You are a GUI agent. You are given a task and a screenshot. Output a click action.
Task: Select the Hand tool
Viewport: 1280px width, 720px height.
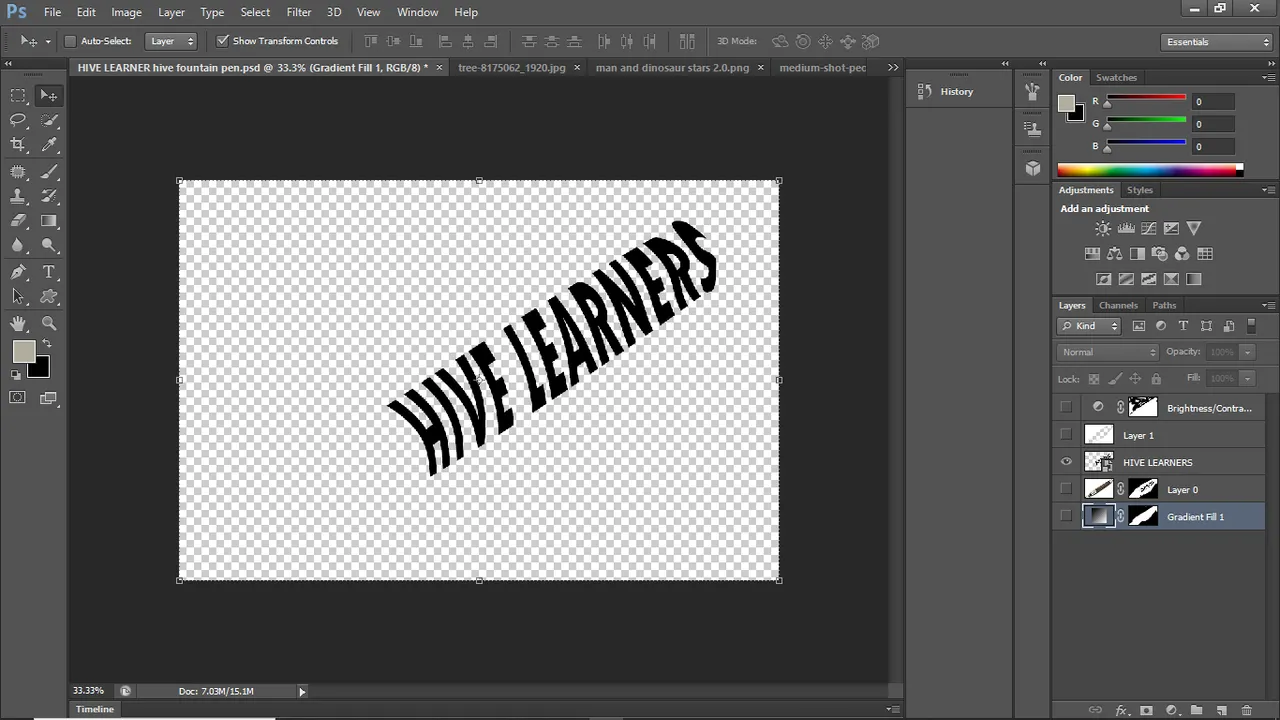(x=18, y=324)
